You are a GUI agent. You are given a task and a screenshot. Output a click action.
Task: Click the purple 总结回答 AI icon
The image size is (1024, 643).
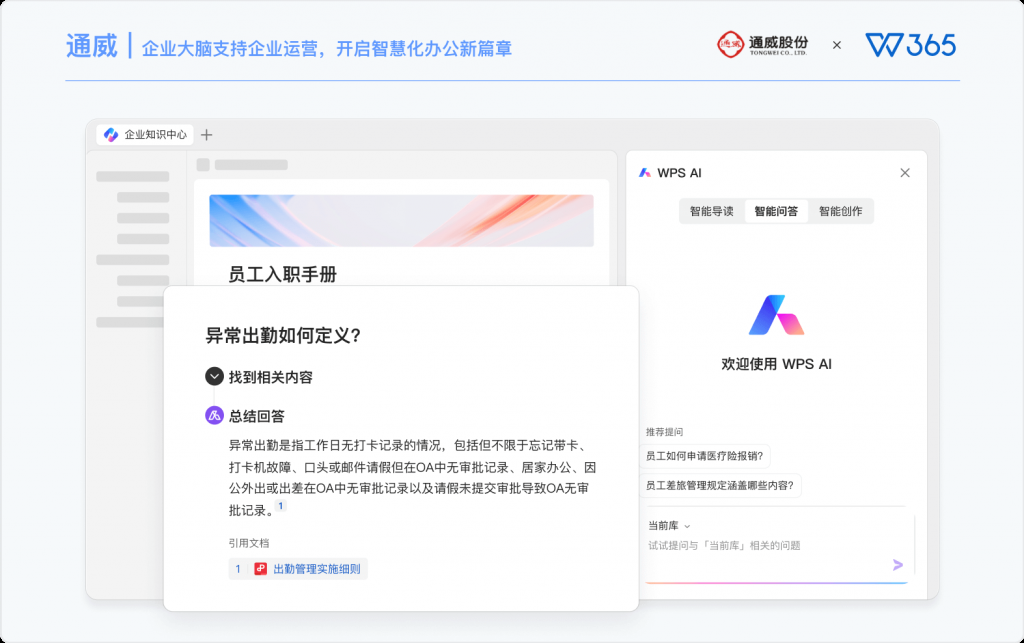tap(214, 416)
